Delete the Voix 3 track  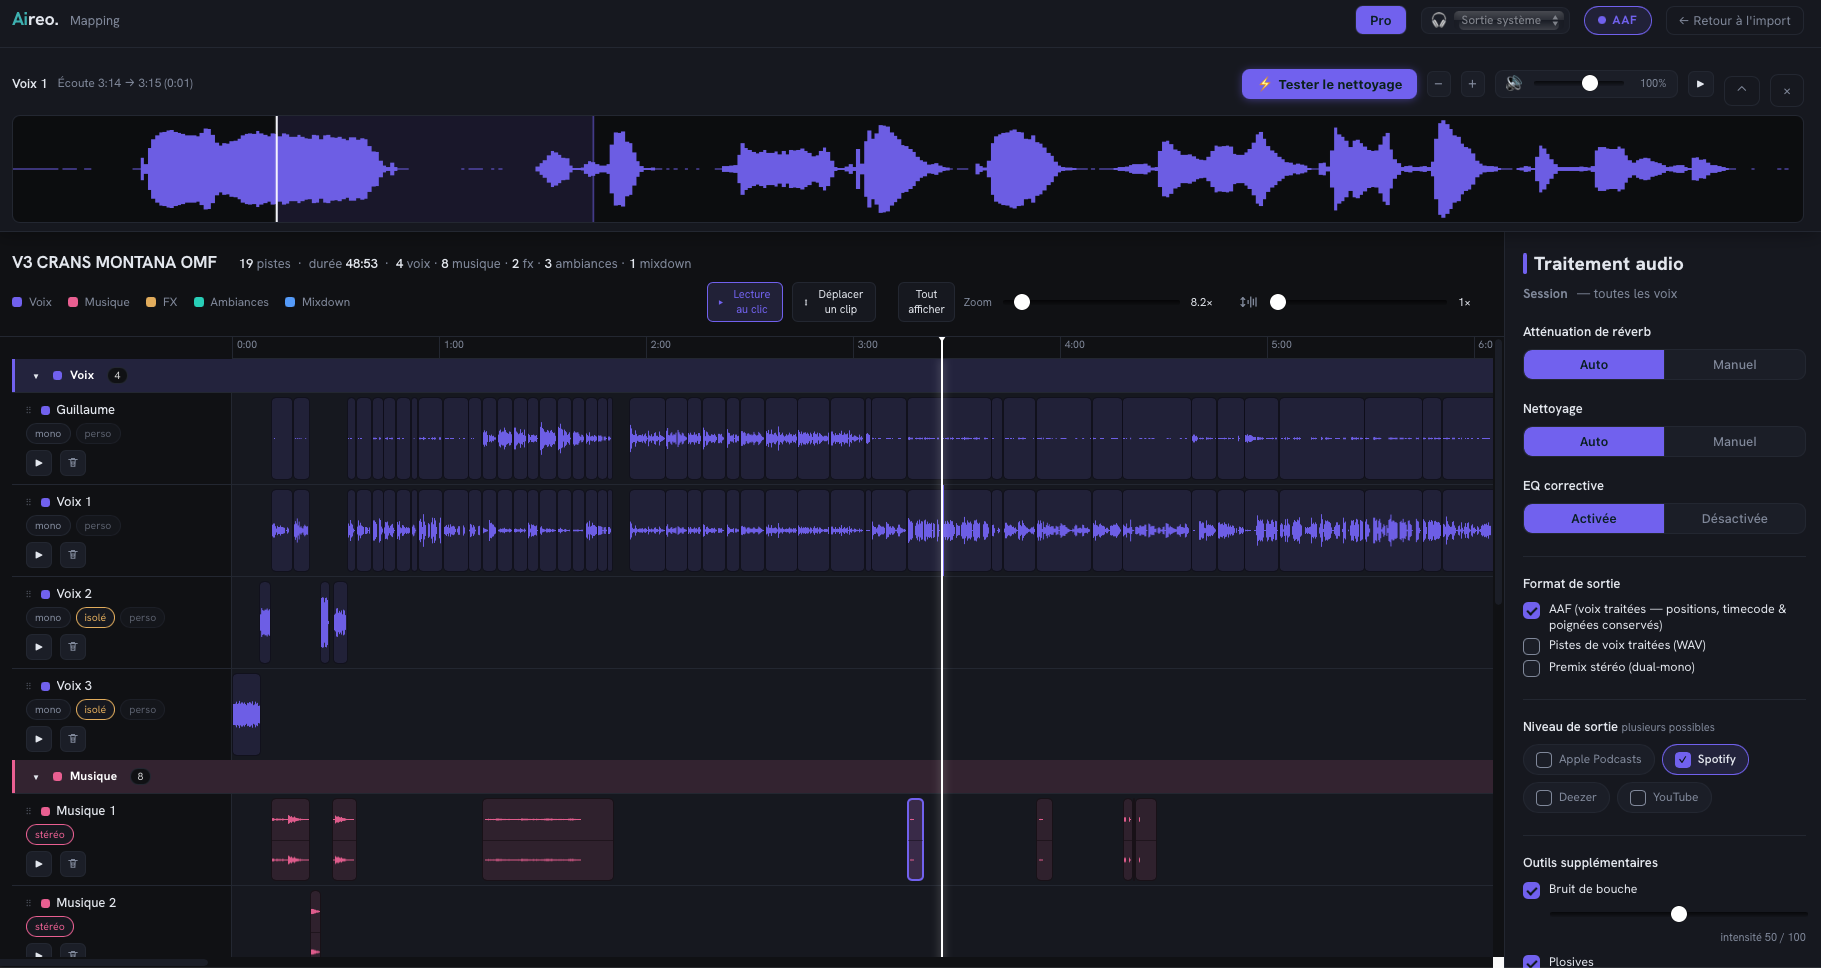click(73, 739)
